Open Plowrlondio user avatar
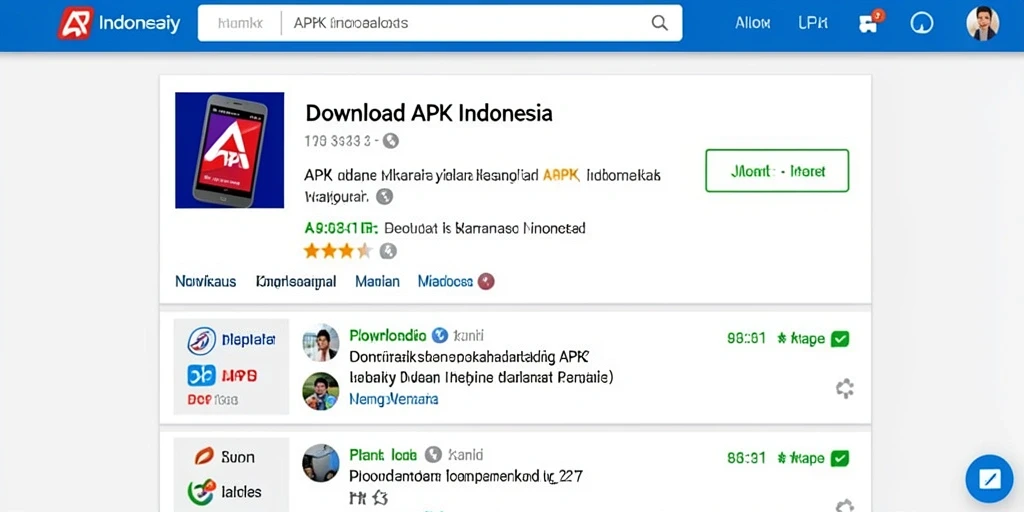Screen dimensions: 1024x512 [x=321, y=342]
